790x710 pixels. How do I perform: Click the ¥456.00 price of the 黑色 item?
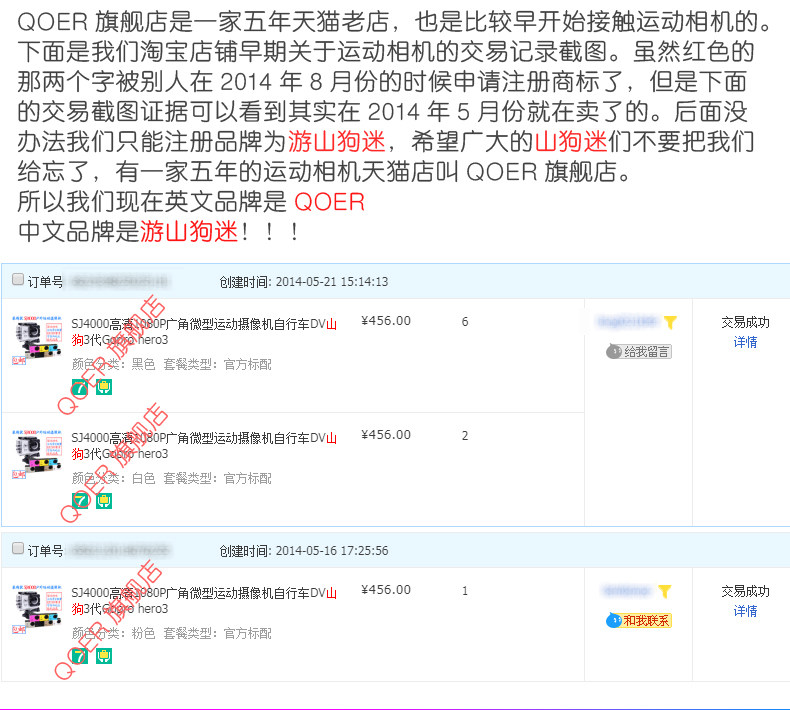386,321
